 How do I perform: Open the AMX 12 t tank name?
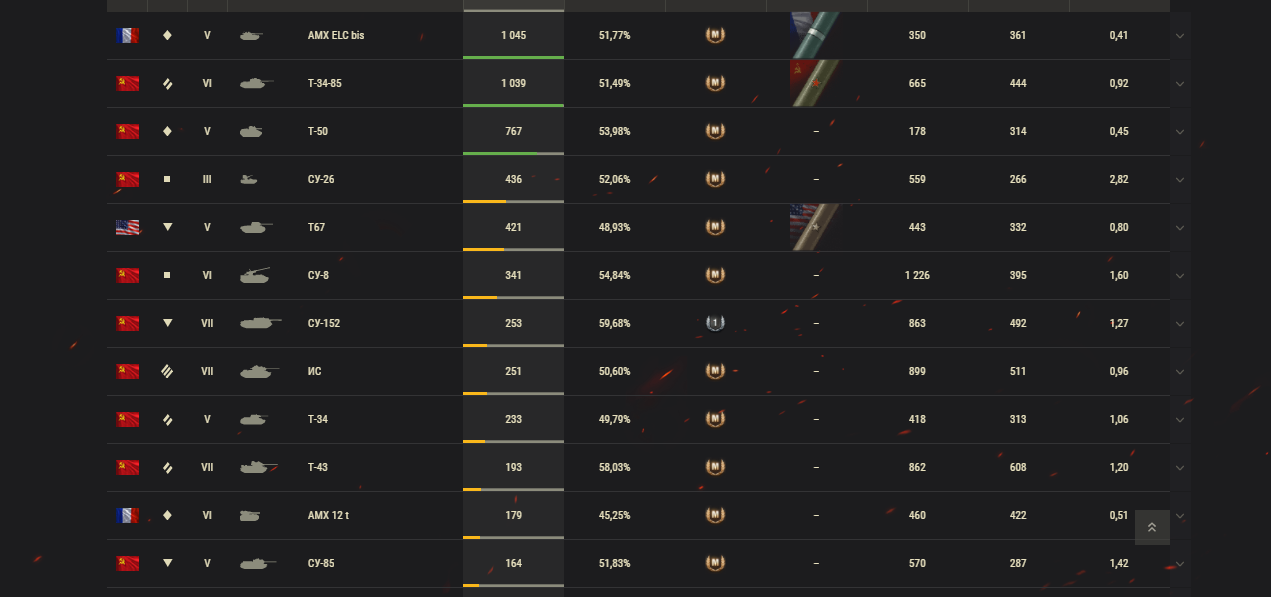pyautogui.click(x=328, y=515)
